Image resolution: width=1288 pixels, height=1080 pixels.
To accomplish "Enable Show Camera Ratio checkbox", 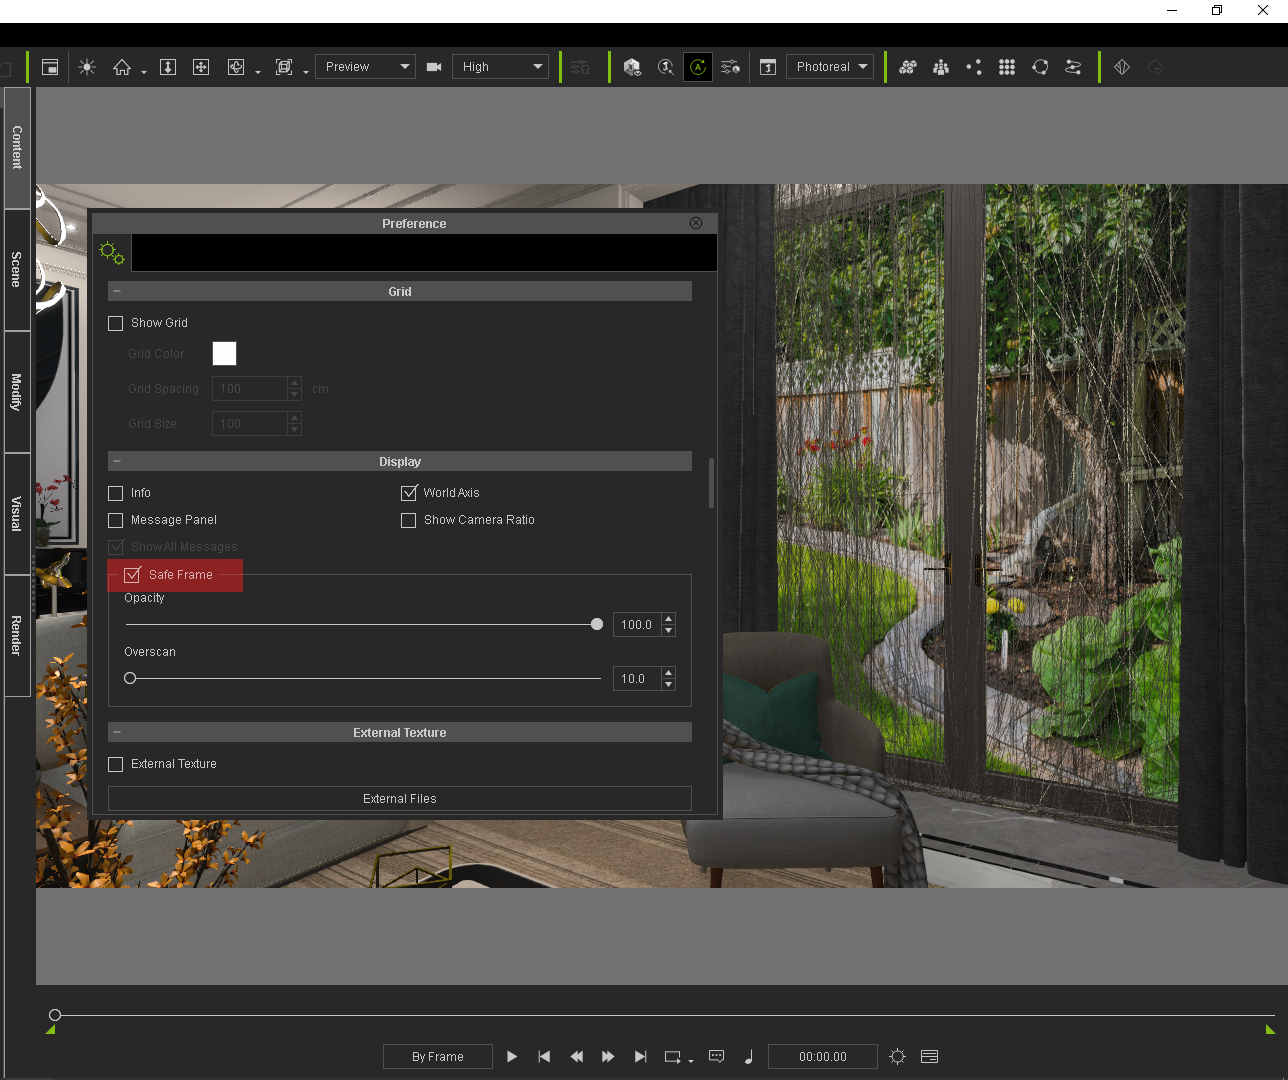I will tap(408, 520).
